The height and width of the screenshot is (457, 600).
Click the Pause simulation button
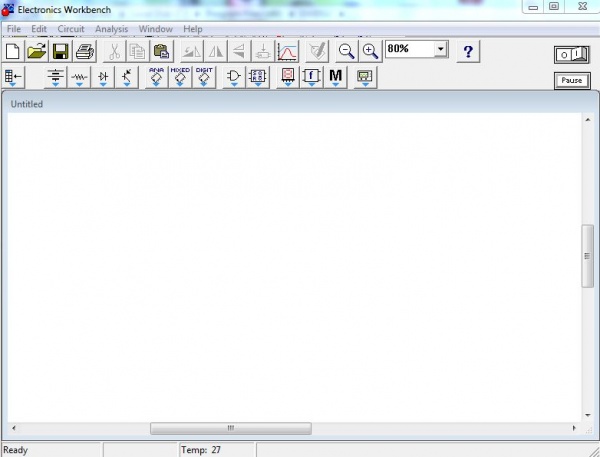[x=572, y=81]
